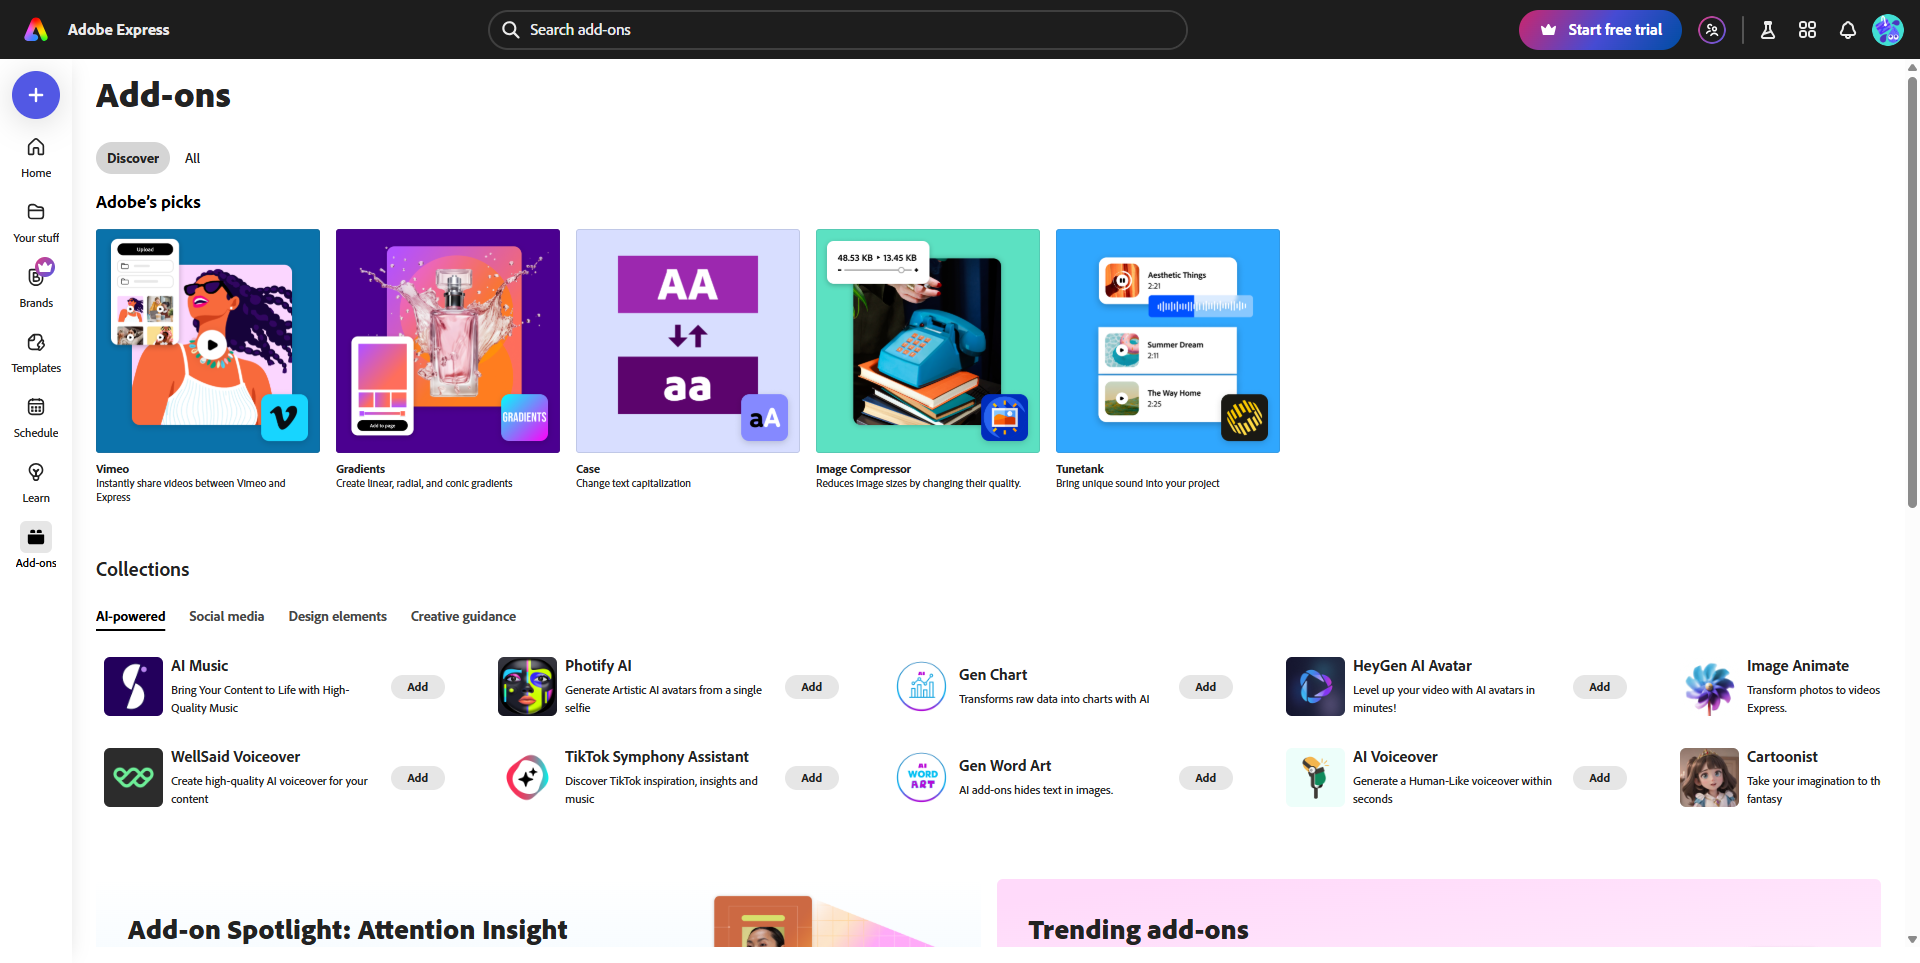The width and height of the screenshot is (1920, 963).
Task: Add the Gen Chart add-on
Action: coord(1205,687)
